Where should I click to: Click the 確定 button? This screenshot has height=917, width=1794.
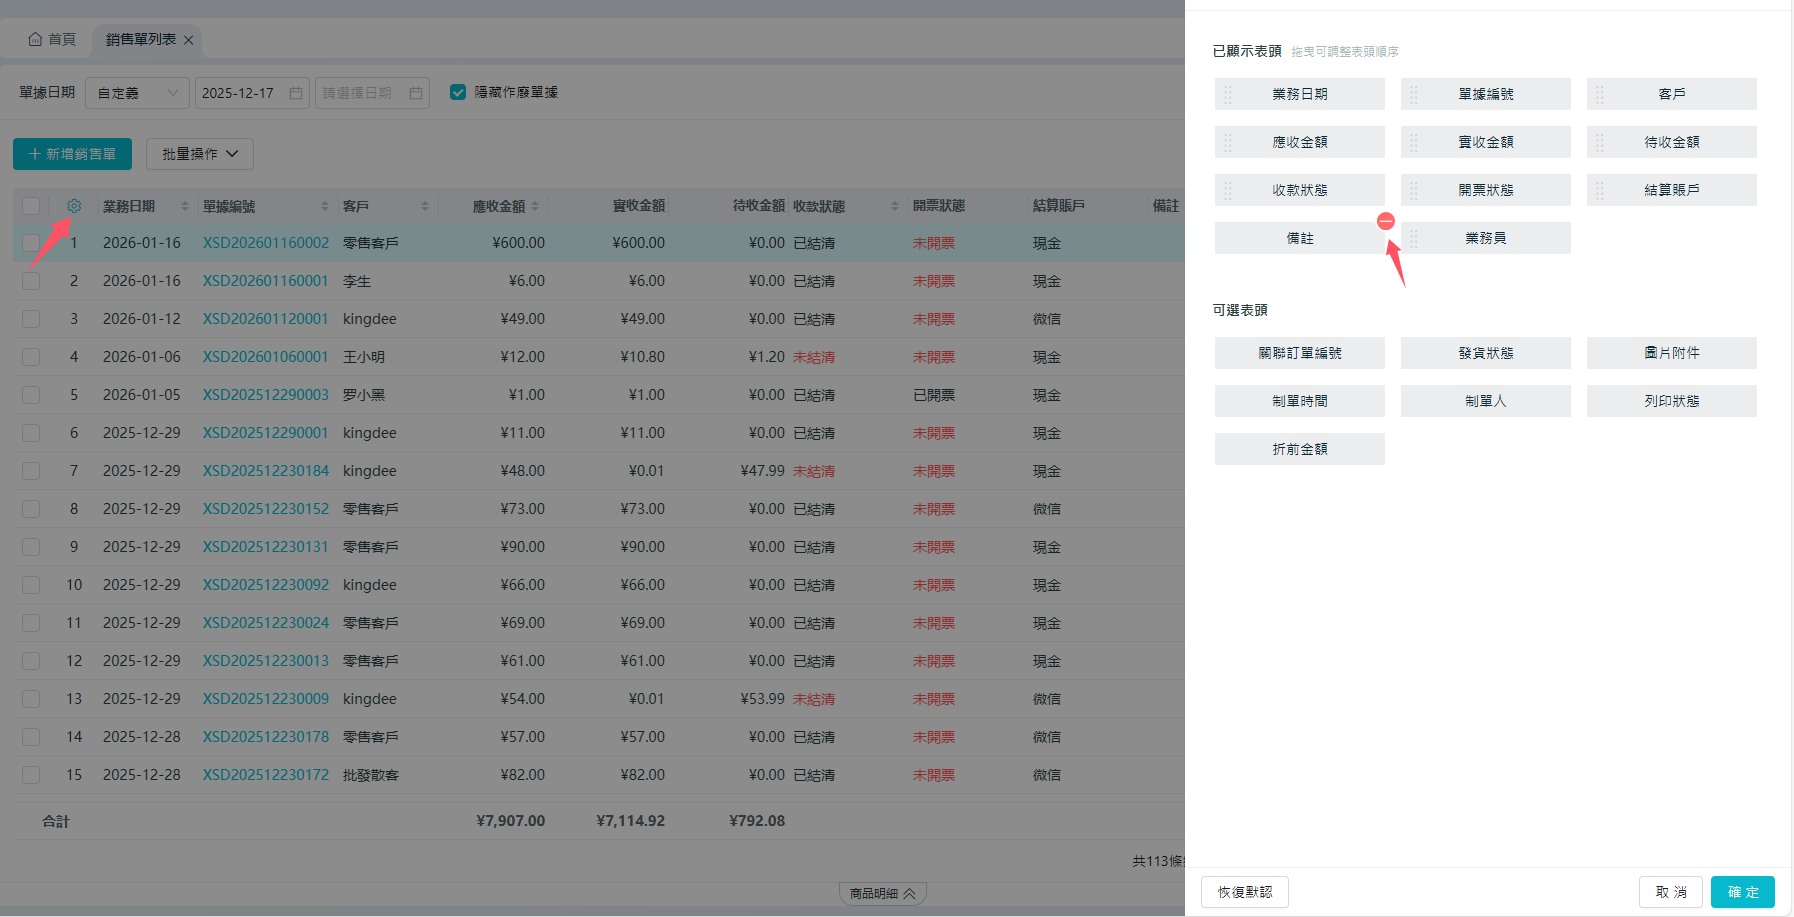point(1742,892)
